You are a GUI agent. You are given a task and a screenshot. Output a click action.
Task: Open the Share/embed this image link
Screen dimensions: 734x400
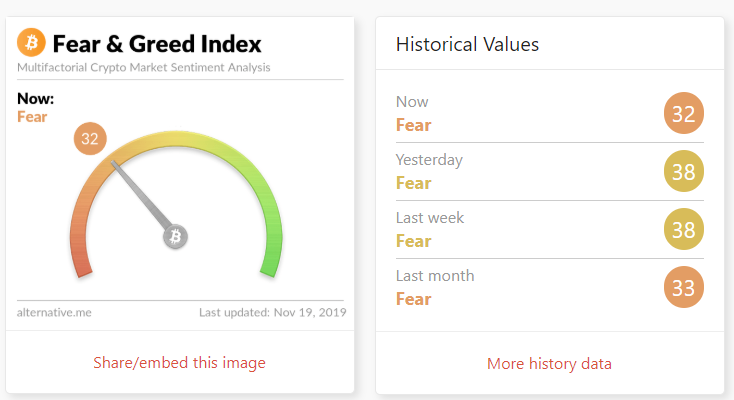click(180, 362)
